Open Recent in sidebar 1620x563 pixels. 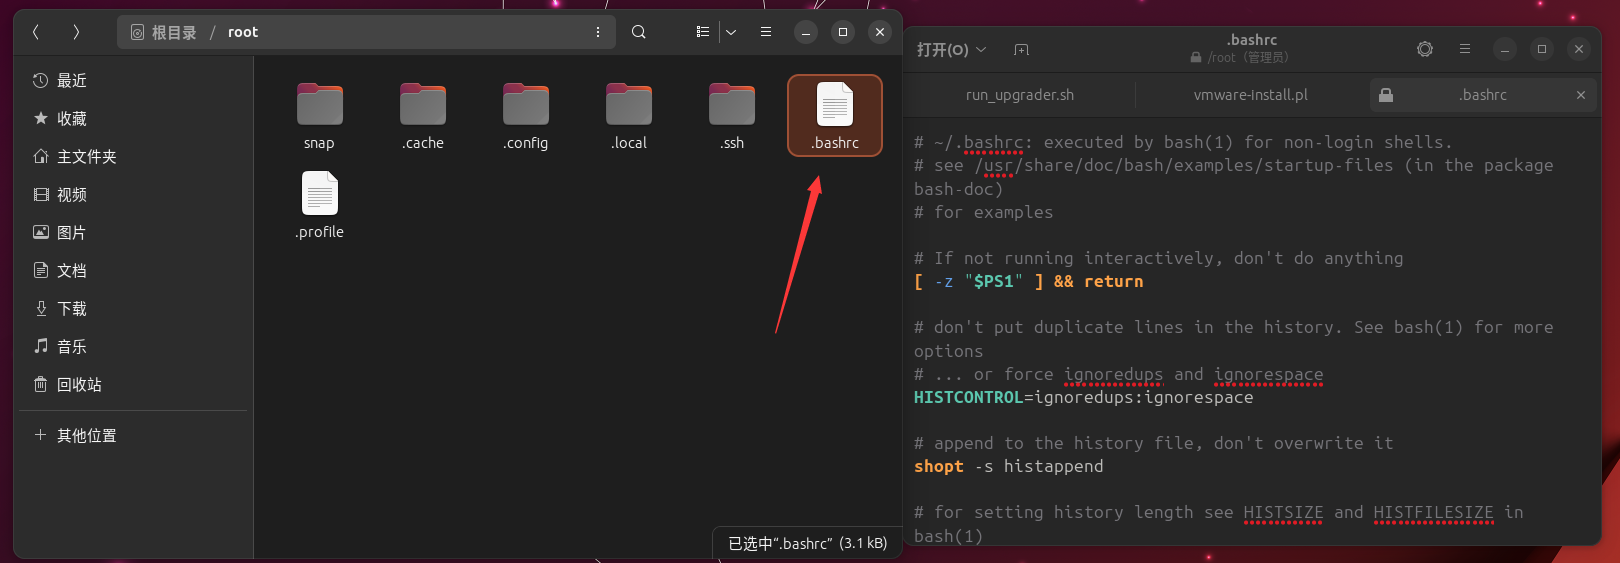tap(132, 80)
